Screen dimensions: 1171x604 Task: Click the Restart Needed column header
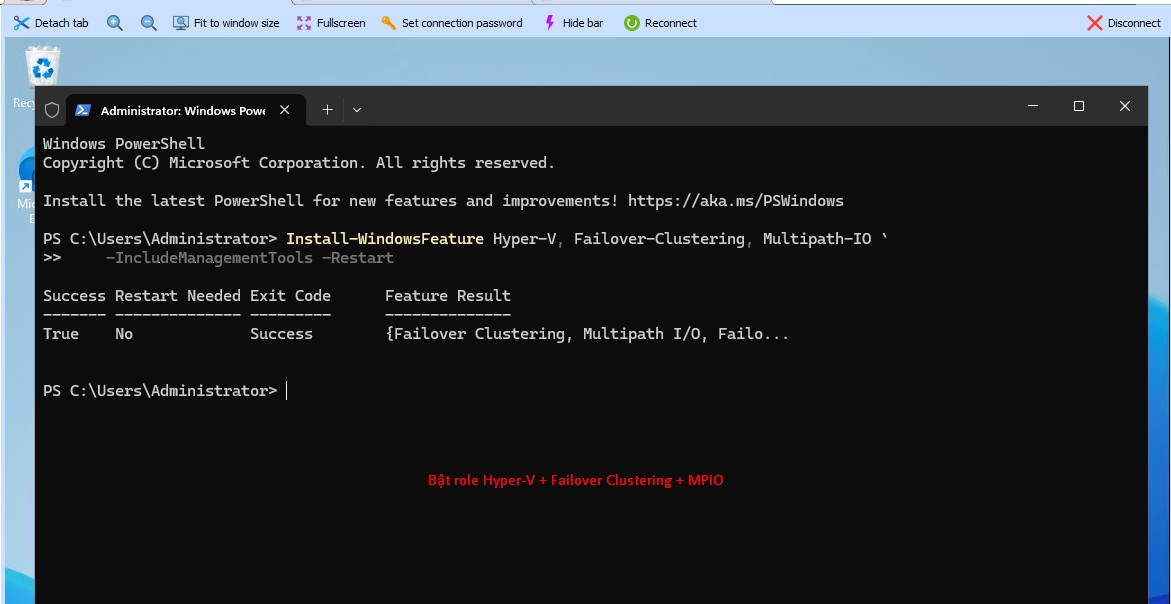tap(178, 296)
